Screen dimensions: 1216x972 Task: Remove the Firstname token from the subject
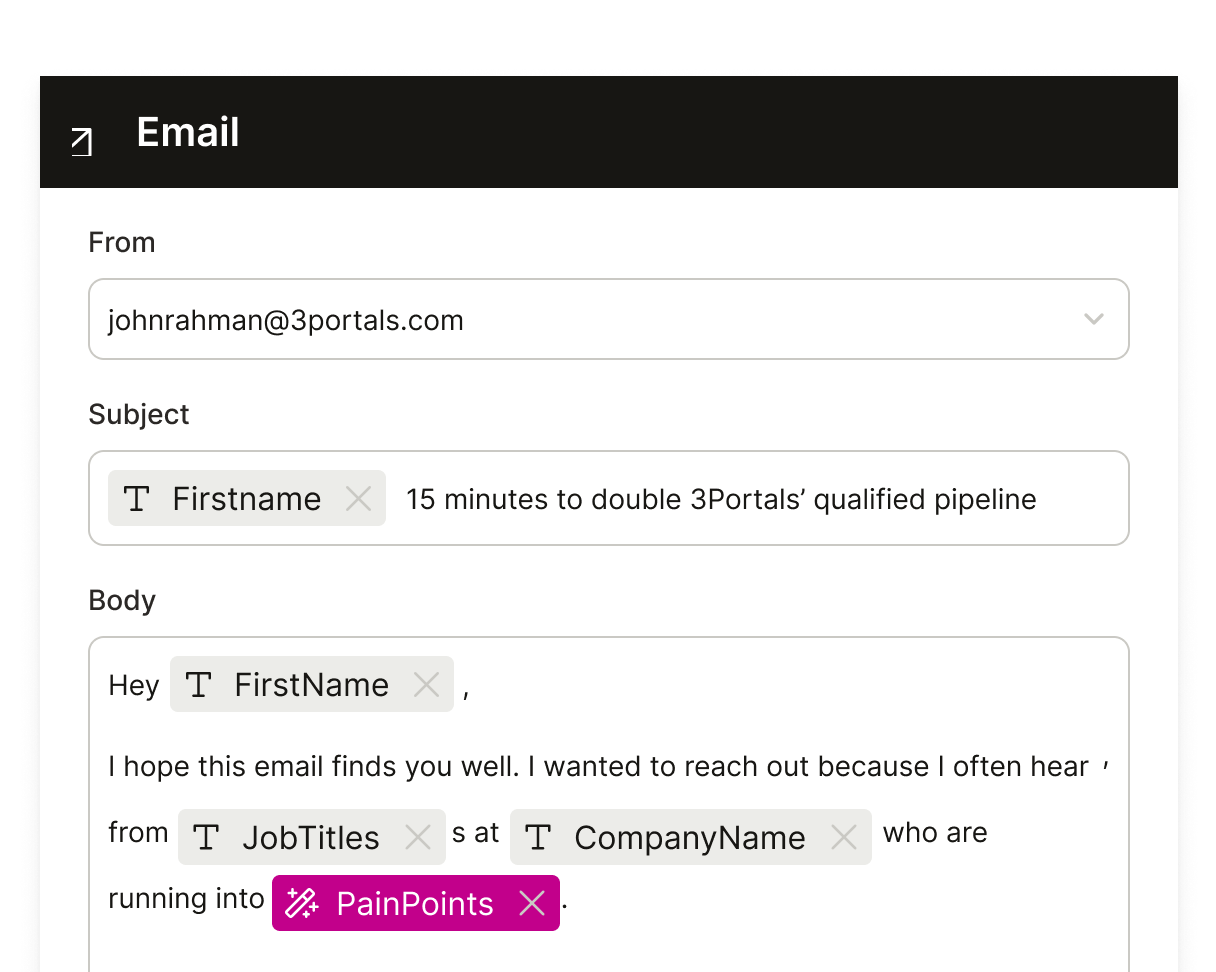[x=358, y=498]
